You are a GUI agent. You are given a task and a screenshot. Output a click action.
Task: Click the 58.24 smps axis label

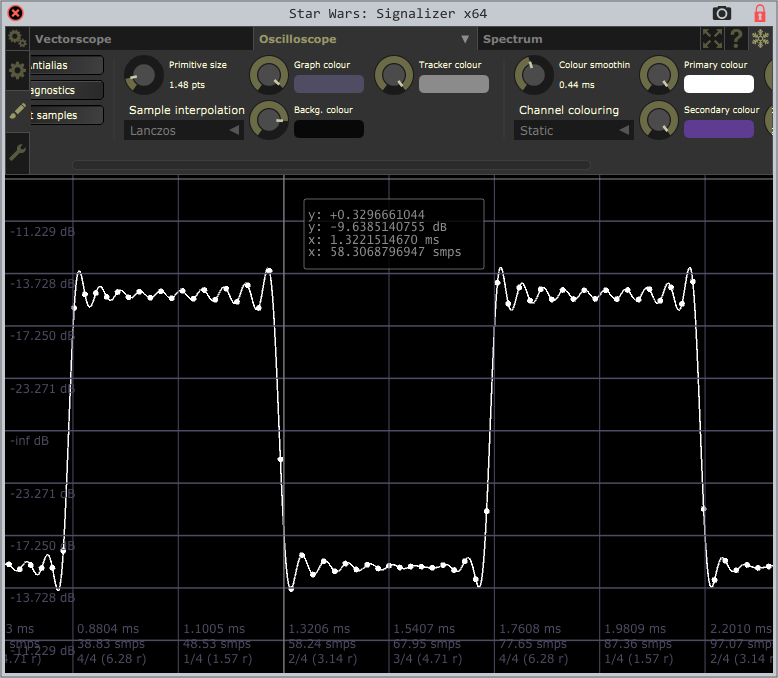322,644
